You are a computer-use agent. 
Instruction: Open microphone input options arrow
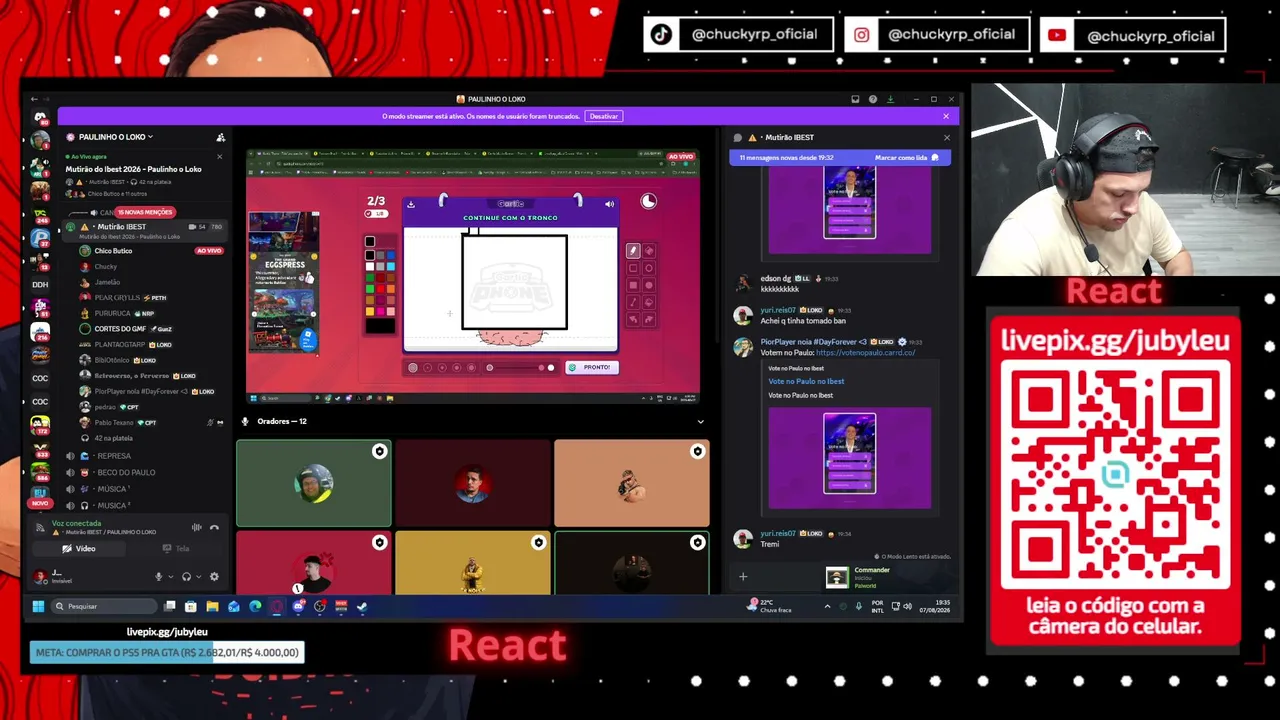(169, 577)
